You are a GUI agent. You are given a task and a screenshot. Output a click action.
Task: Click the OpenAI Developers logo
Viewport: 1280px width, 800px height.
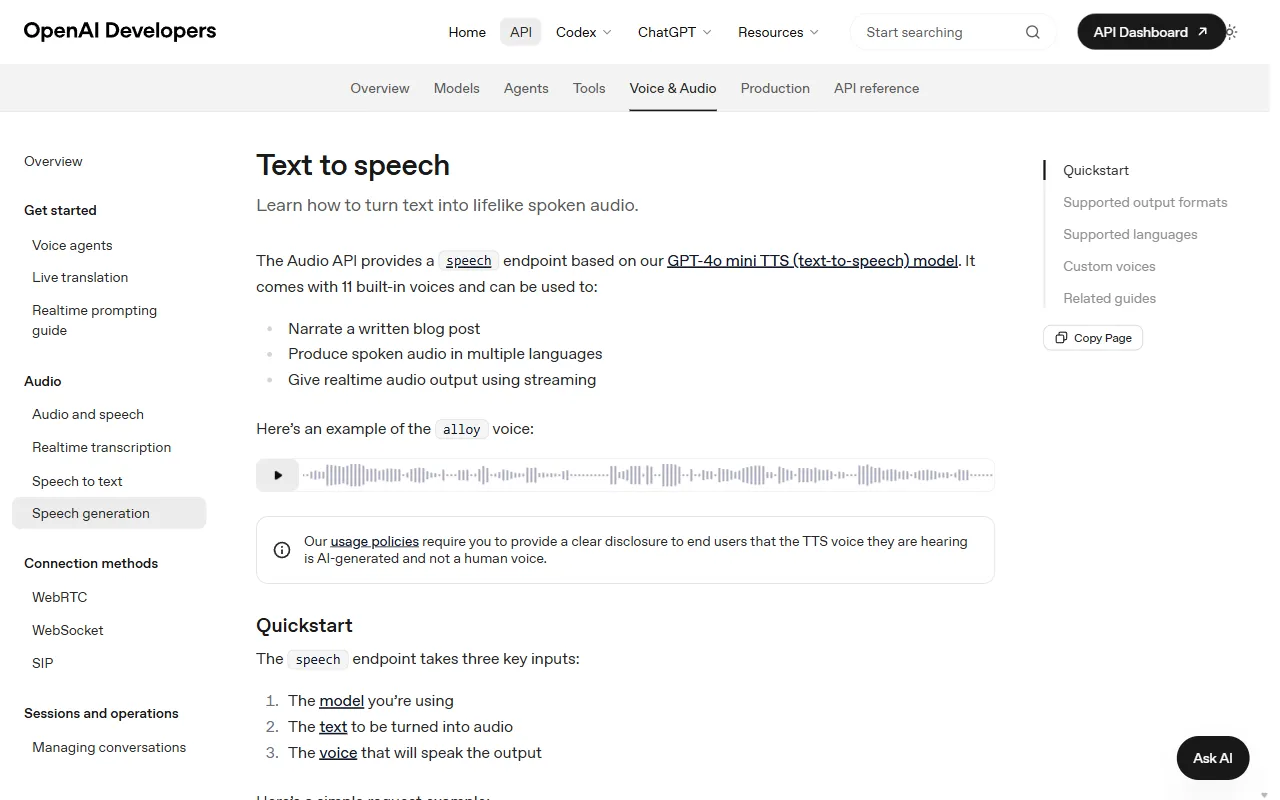click(x=120, y=31)
